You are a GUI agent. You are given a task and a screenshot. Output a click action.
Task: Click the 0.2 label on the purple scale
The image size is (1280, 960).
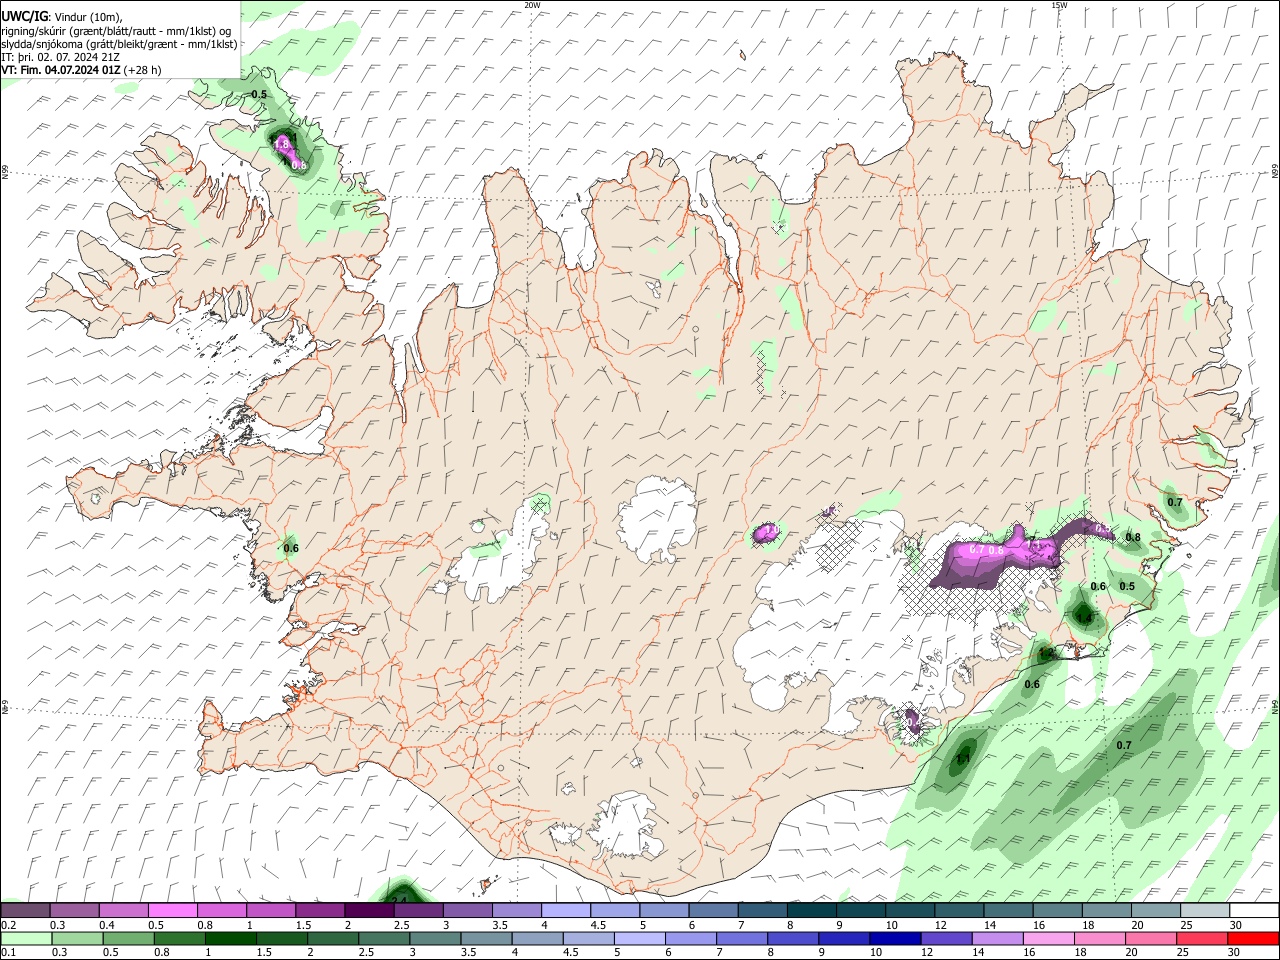pyautogui.click(x=8, y=925)
